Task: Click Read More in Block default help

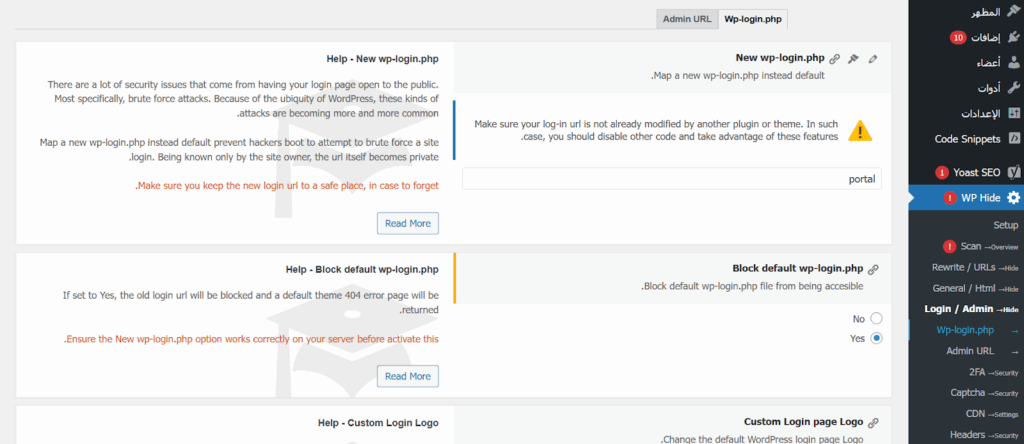Action: pos(407,376)
